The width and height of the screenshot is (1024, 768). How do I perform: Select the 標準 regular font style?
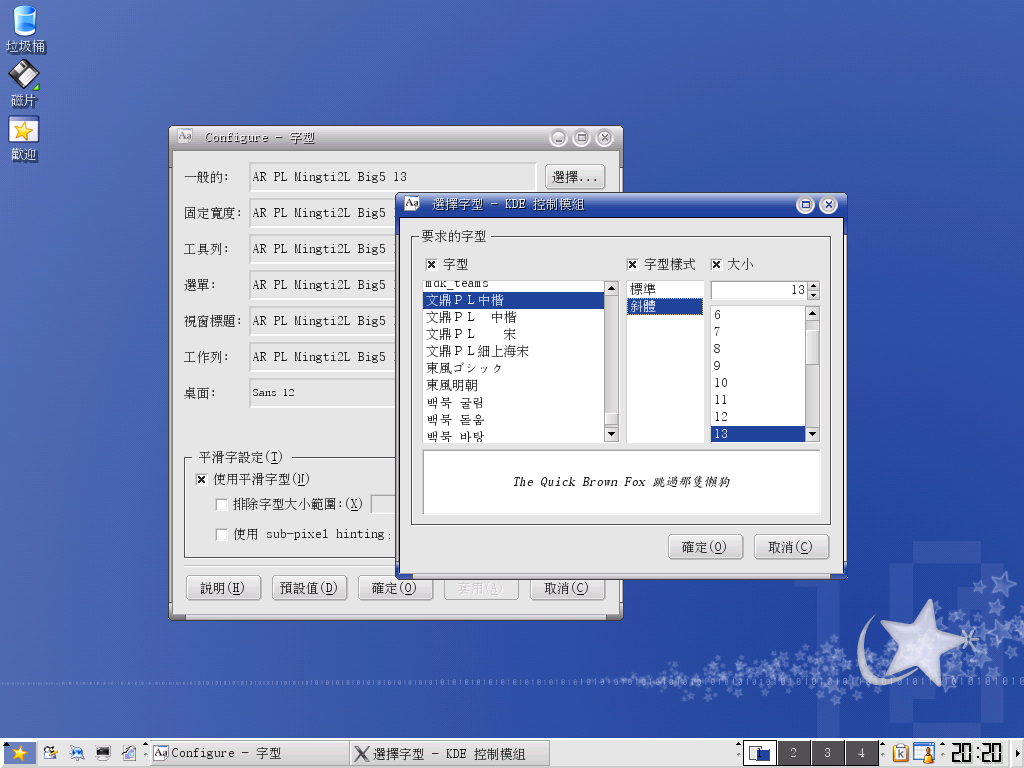pyautogui.click(x=643, y=289)
